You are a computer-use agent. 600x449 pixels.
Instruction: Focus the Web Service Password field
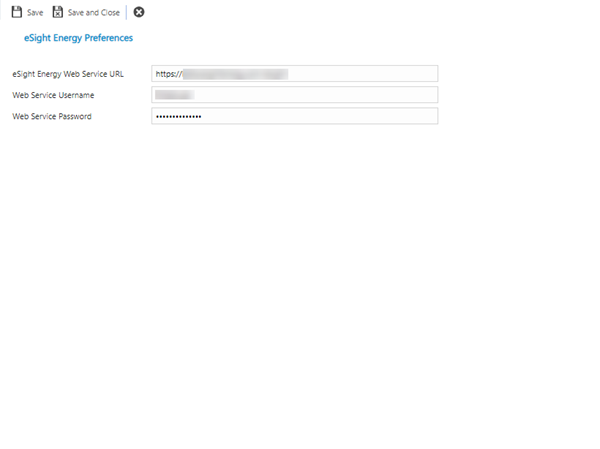click(x=295, y=116)
